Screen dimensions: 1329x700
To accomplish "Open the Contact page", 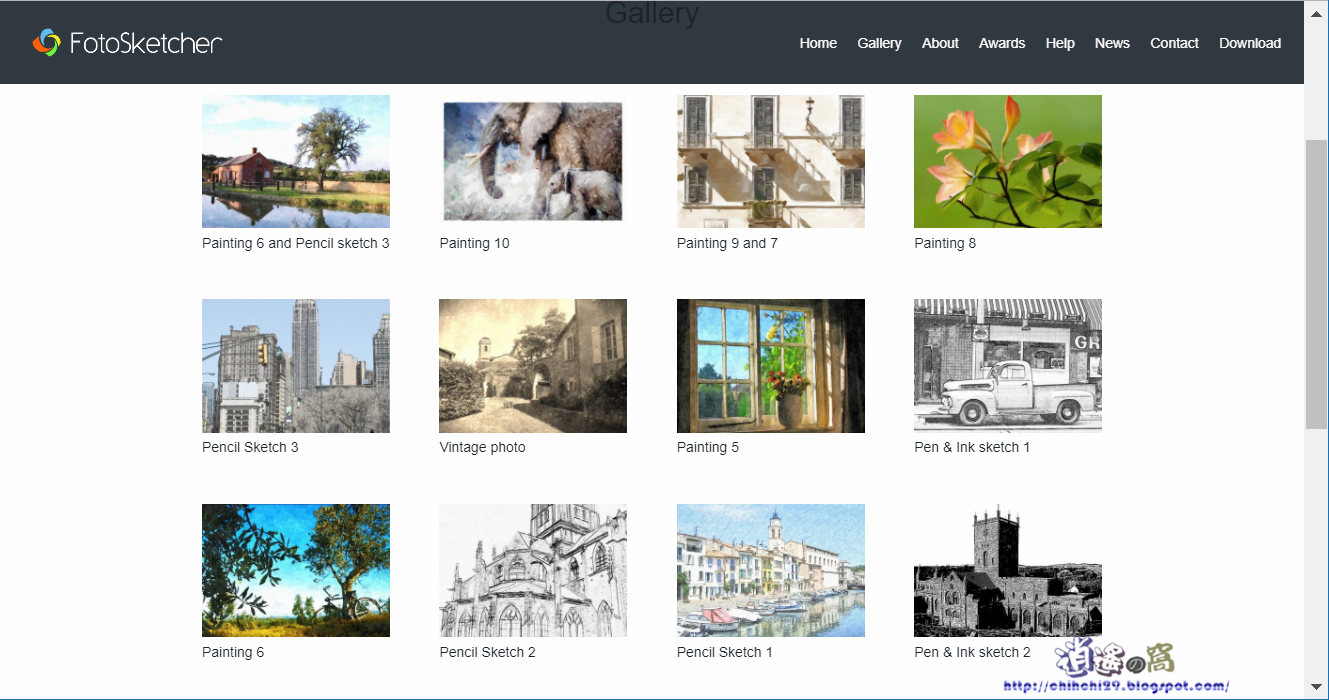I will point(1174,43).
